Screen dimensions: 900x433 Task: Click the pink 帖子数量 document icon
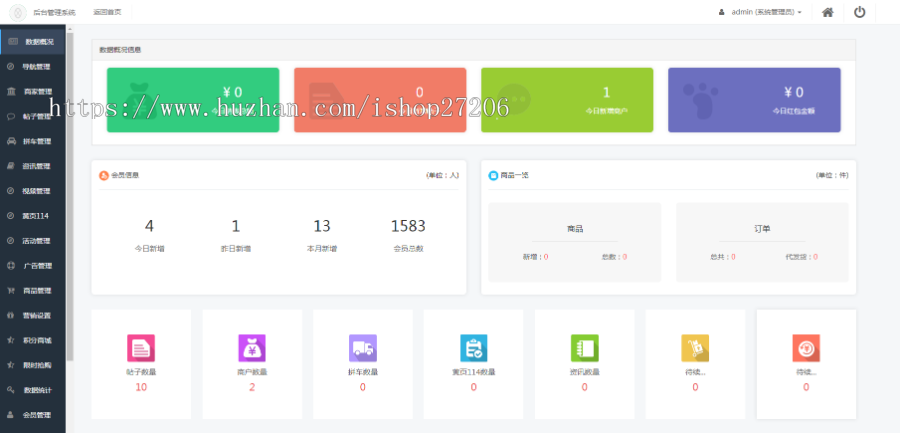click(x=141, y=348)
